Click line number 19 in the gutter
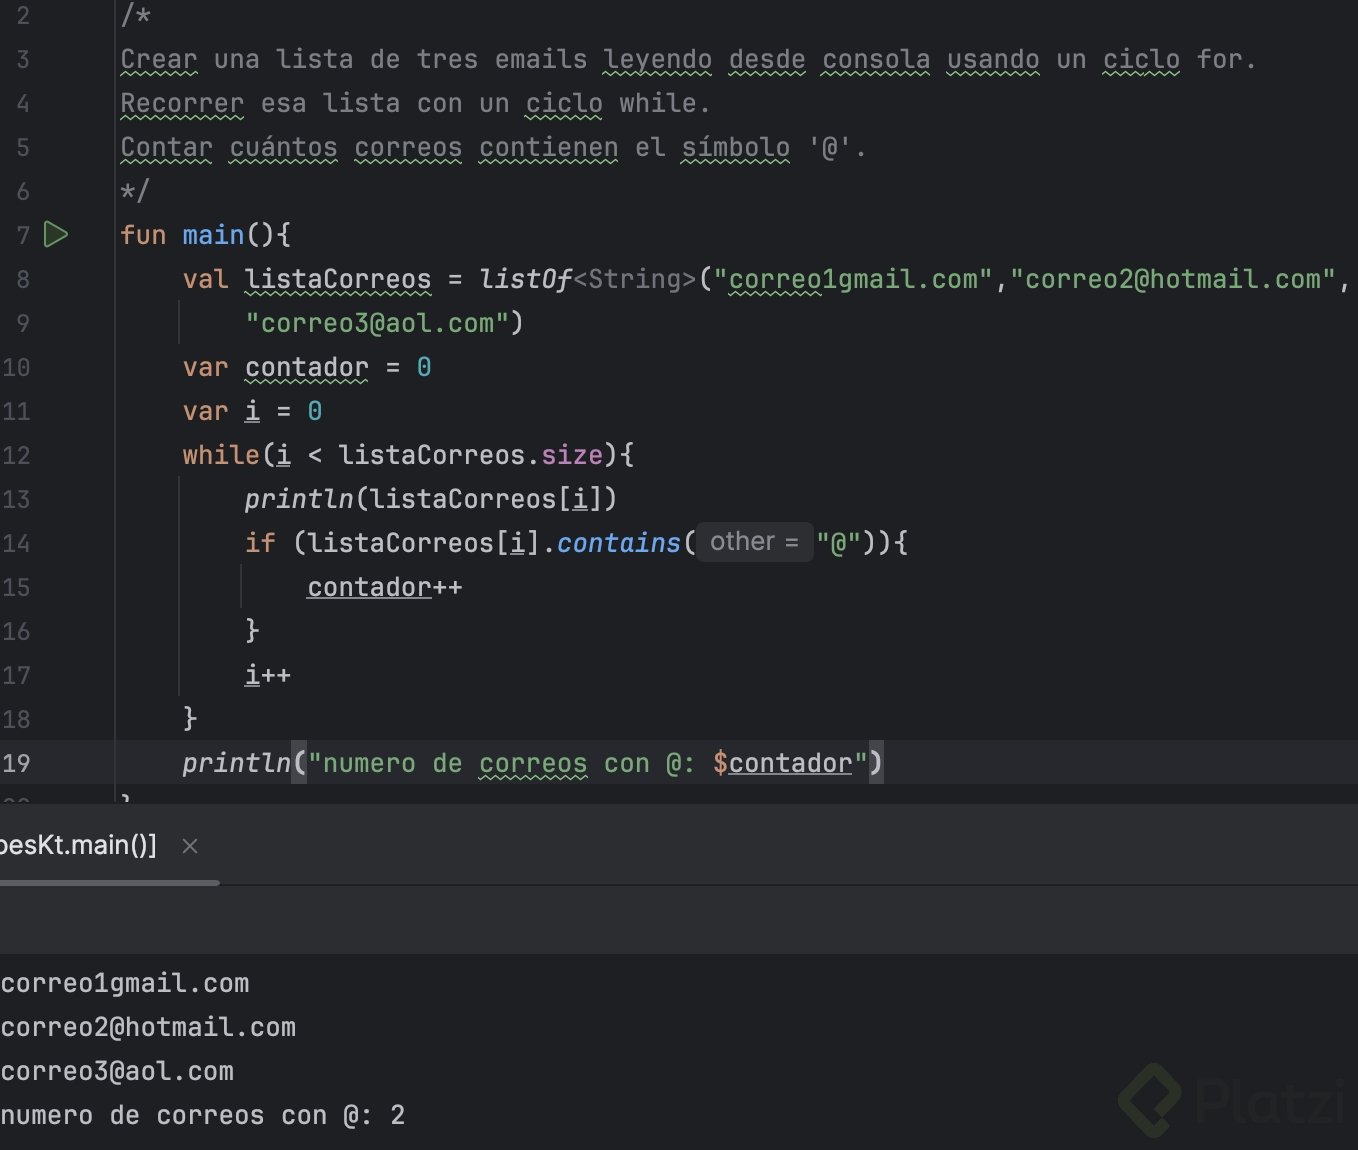This screenshot has height=1150, width=1358. pos(16,763)
